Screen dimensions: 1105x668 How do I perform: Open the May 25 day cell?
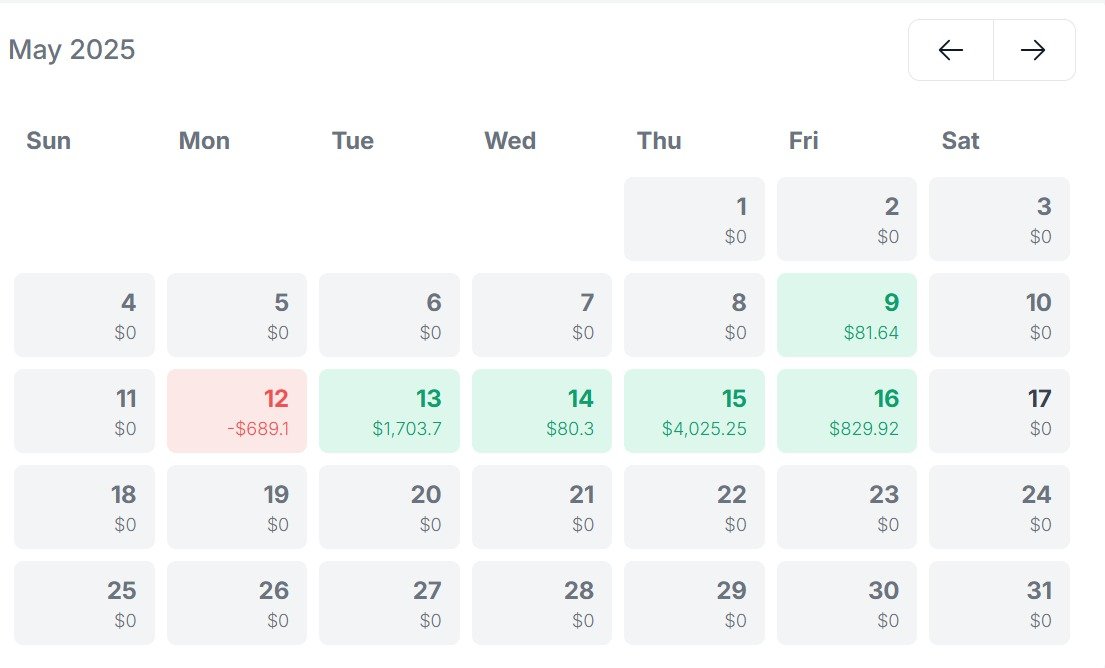click(84, 603)
